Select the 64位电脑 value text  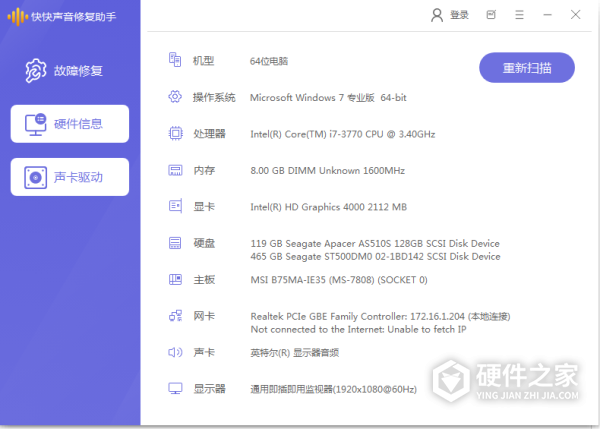(269, 61)
